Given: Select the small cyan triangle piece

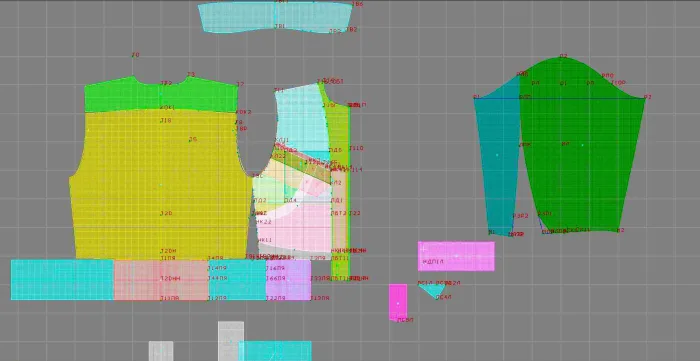Looking at the screenshot, I should pyautogui.click(x=431, y=291).
